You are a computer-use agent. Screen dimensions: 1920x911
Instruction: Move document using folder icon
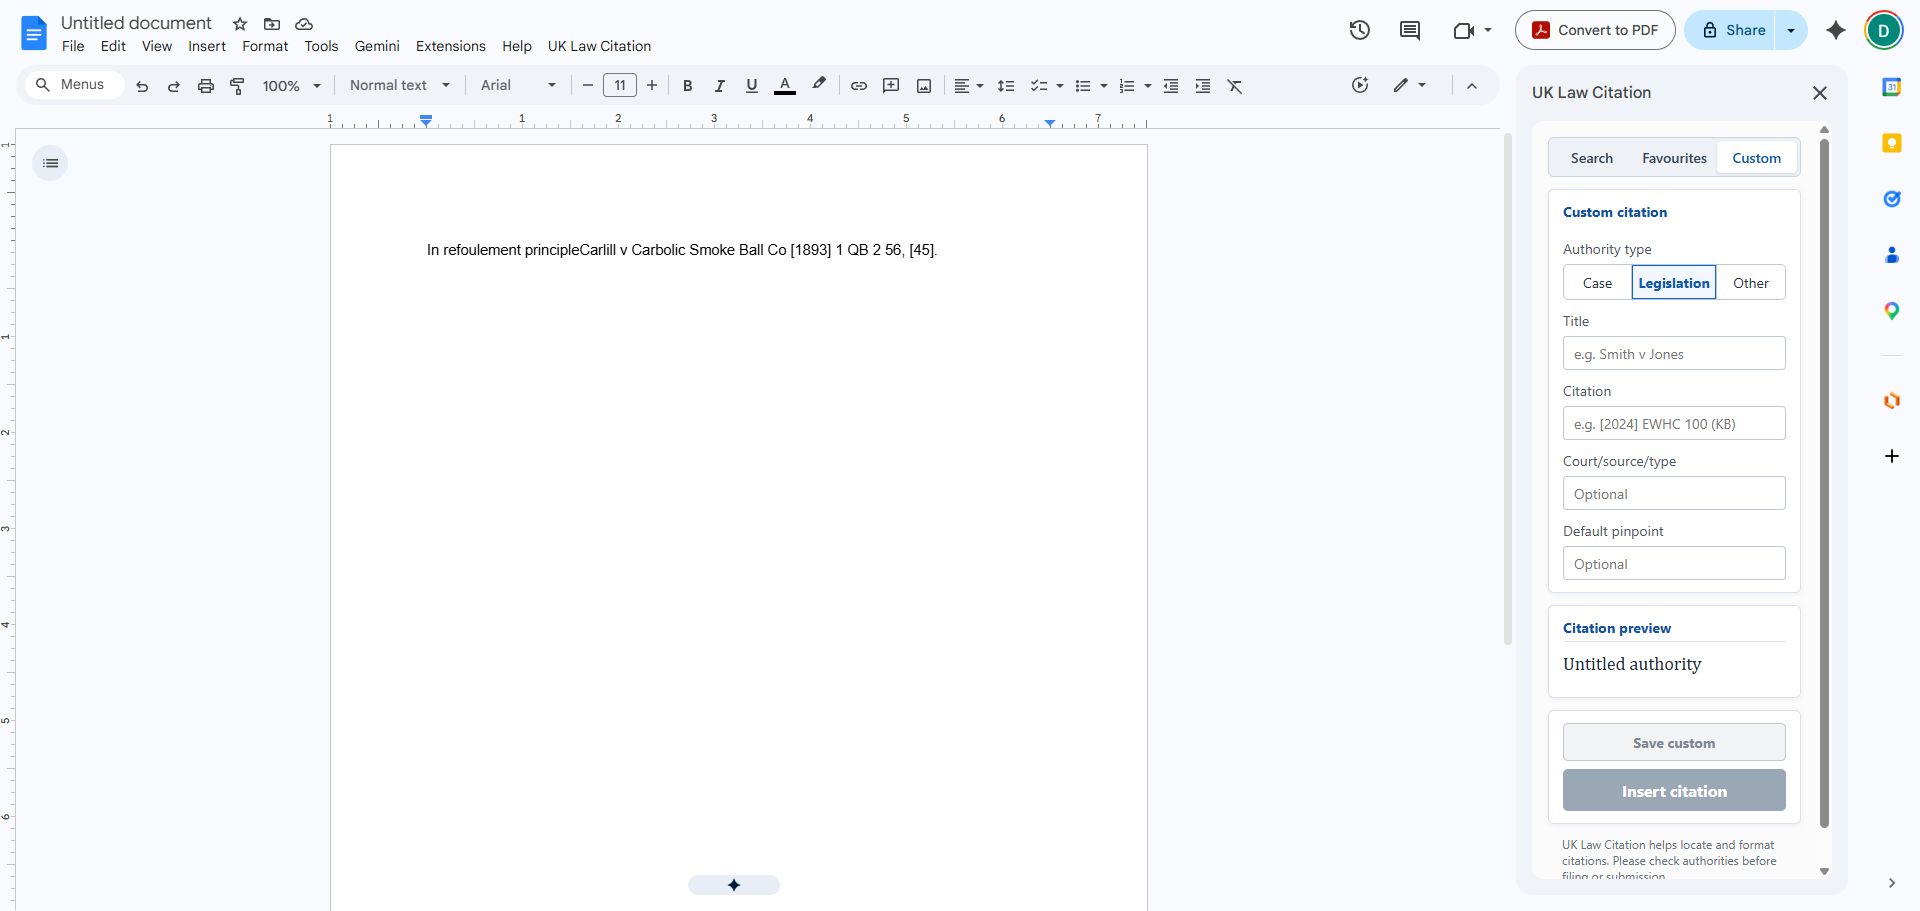pyautogui.click(x=272, y=24)
